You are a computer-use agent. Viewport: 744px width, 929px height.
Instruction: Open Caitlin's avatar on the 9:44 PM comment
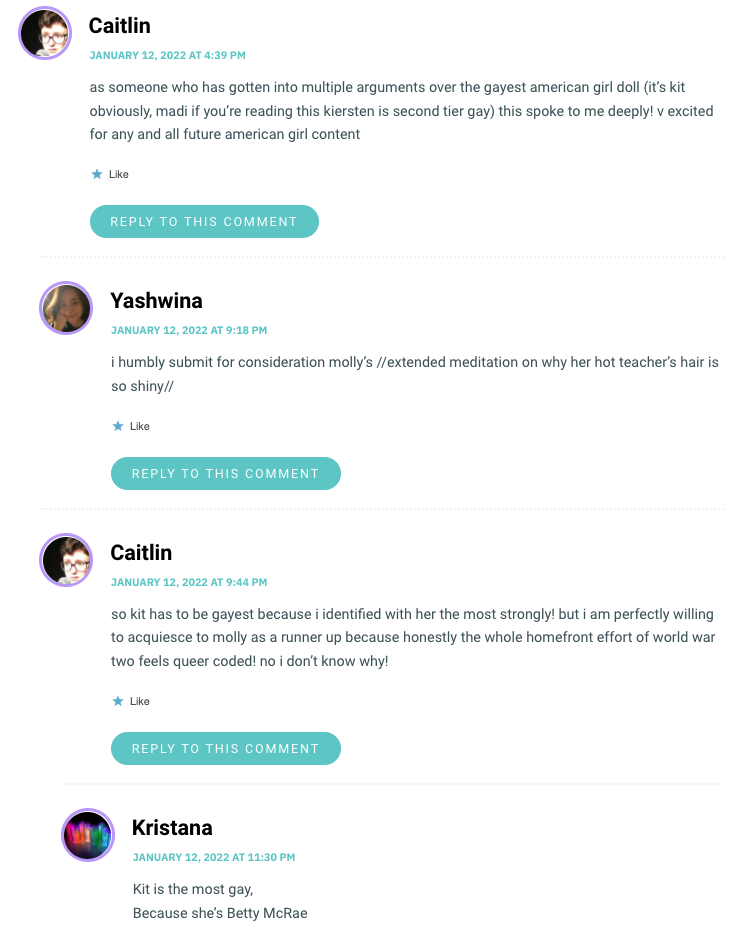(66, 560)
